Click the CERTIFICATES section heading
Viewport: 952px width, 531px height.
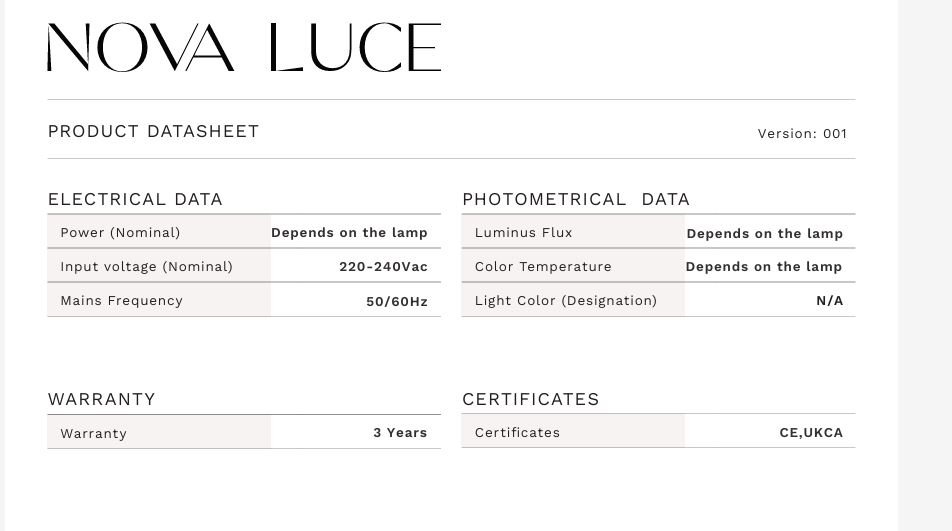pyautogui.click(x=530, y=399)
